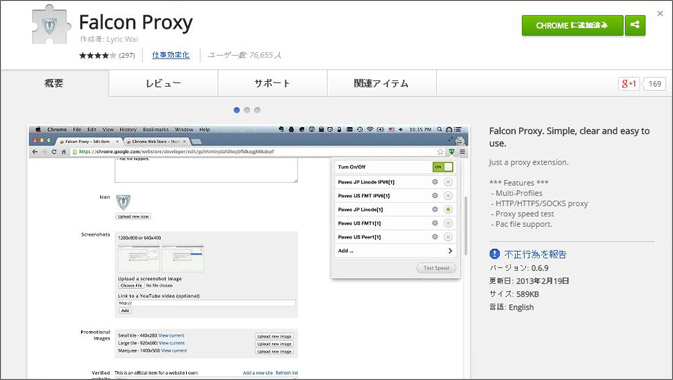Select the Paveo US FMT IPV6[1] radio button
The width and height of the screenshot is (673, 380).
pos(448,196)
